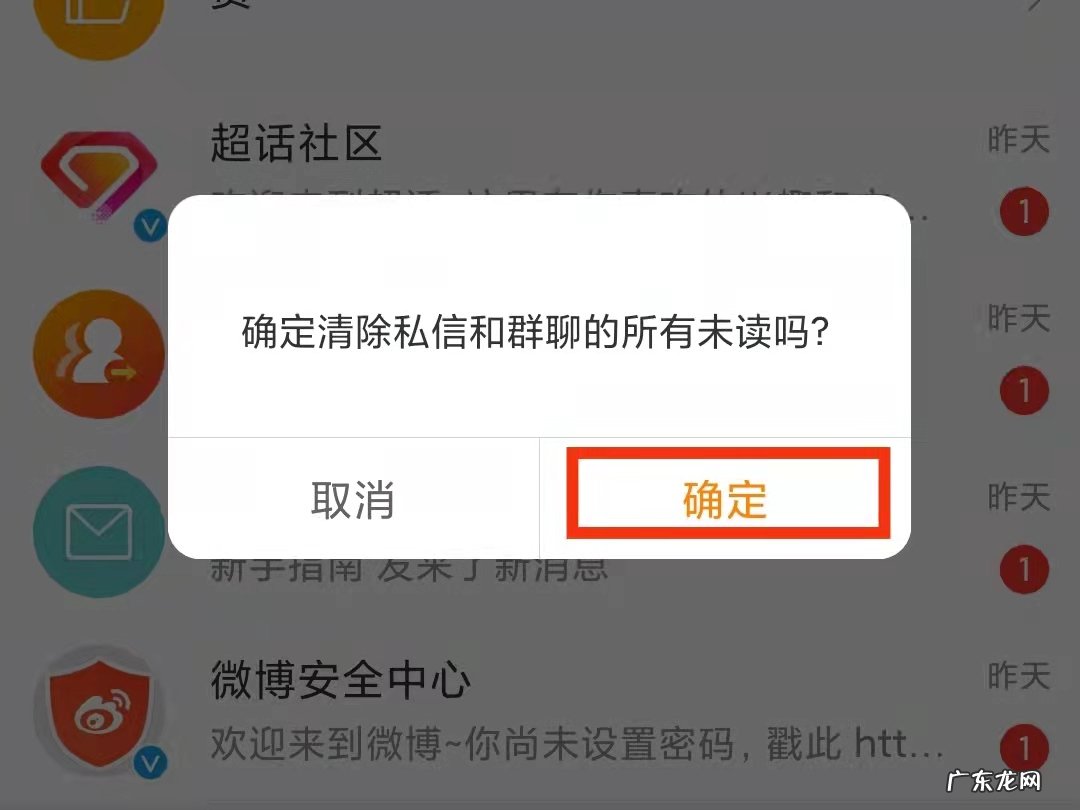Tap the verified V badge on 微博安全中心 avatar
This screenshot has width=1080, height=810.
tap(150, 762)
